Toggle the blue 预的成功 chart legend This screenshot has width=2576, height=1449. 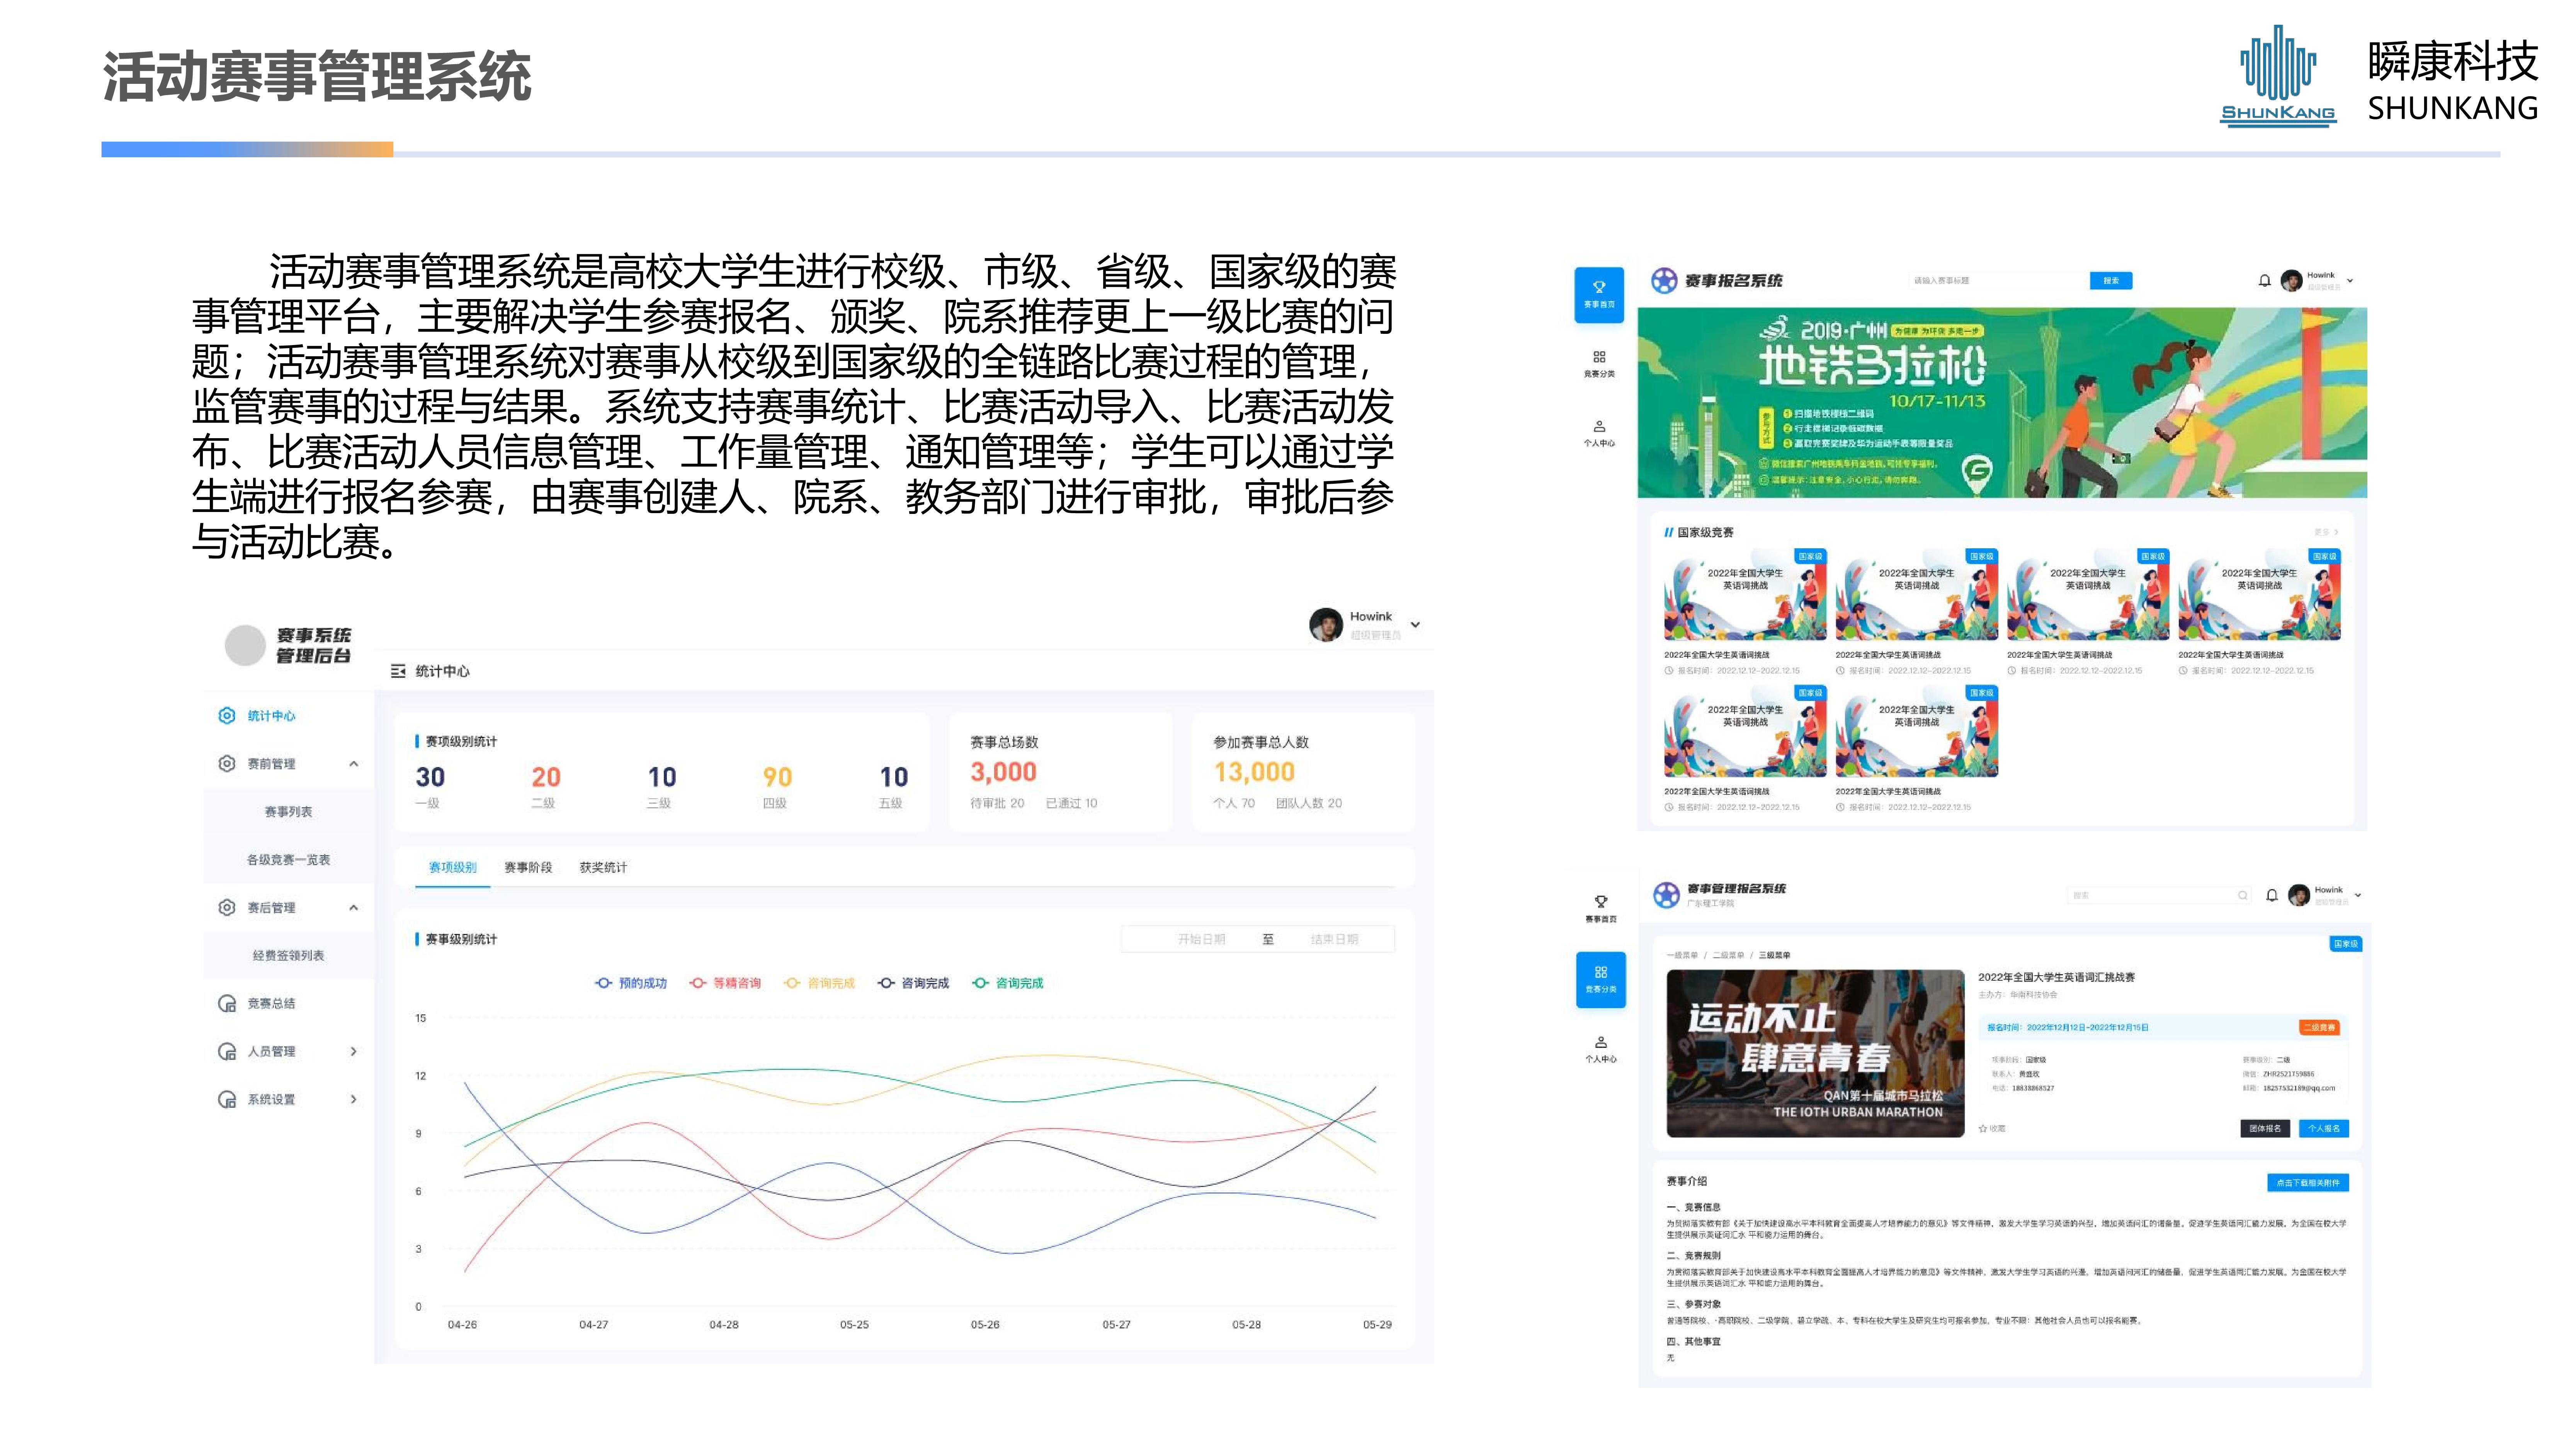630,983
